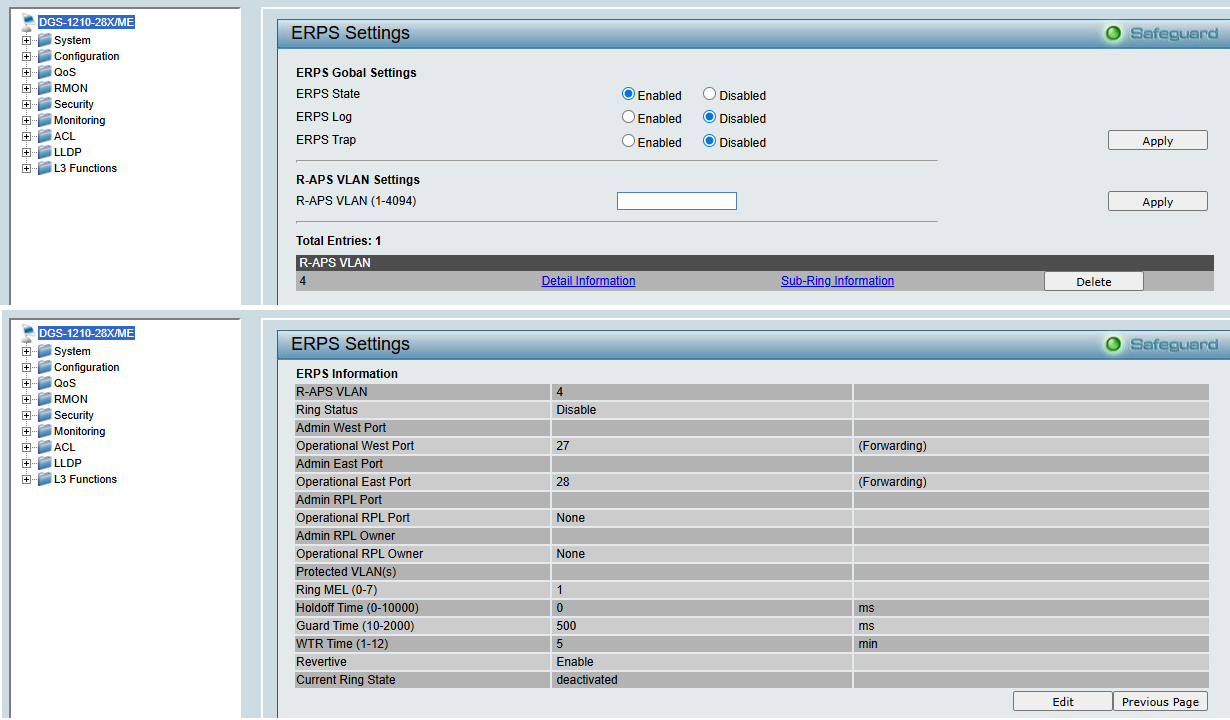1230x720 pixels.
Task: Expand the Security node in the tree beside ERPS Gobal Settings
Action: [26, 105]
